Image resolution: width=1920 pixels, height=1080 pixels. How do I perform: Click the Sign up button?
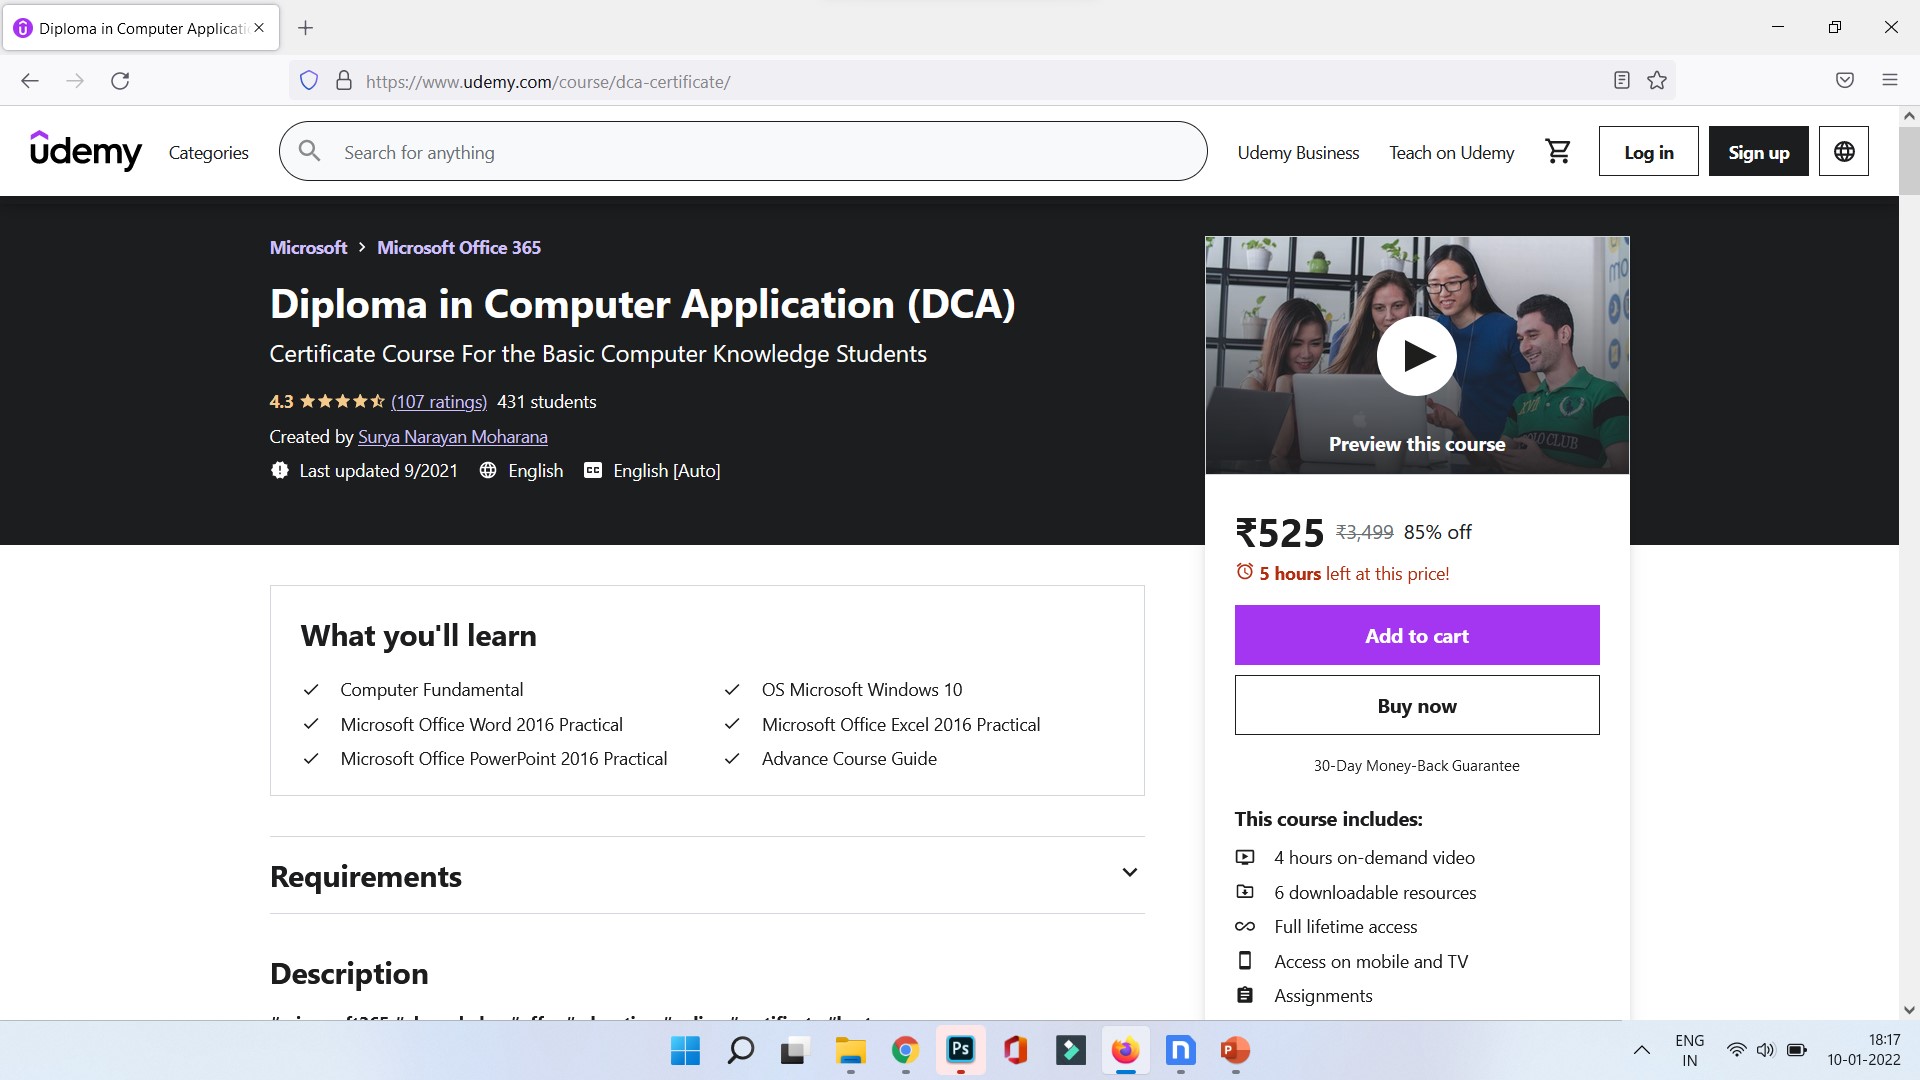(1758, 151)
